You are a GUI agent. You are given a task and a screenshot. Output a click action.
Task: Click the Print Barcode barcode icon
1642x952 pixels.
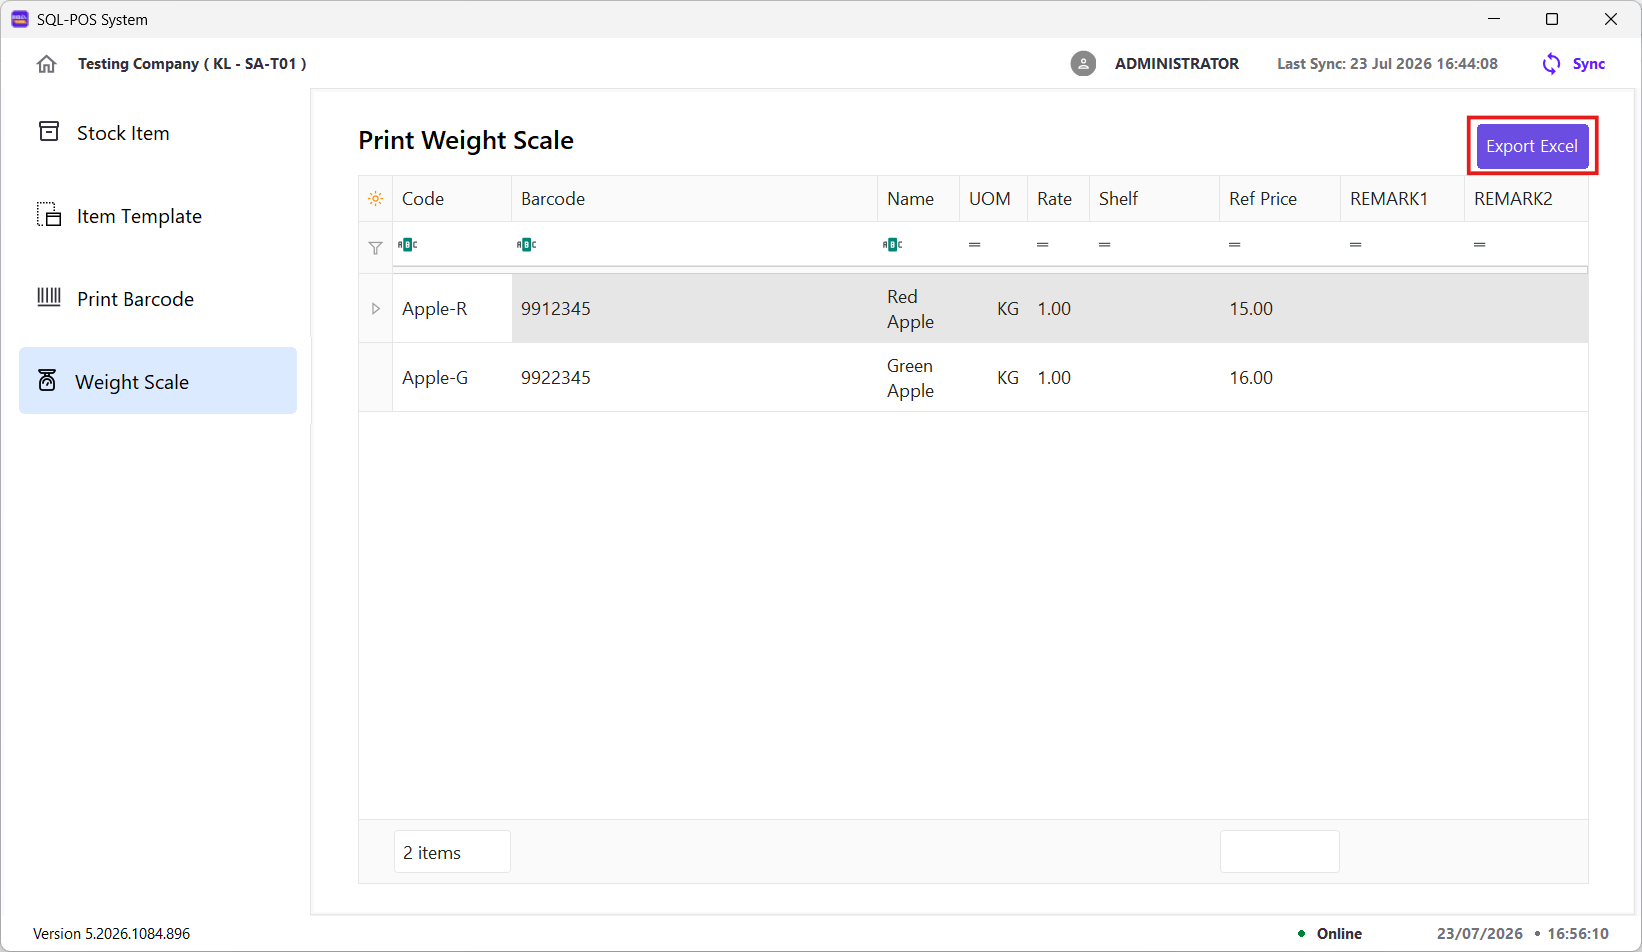[x=49, y=297]
